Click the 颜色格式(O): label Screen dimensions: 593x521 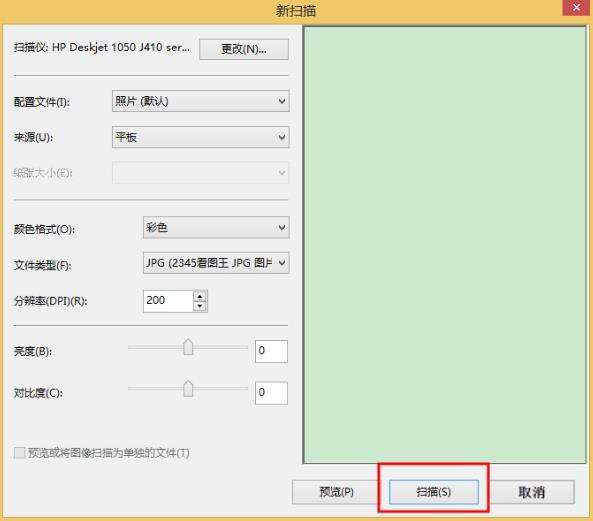click(x=44, y=229)
